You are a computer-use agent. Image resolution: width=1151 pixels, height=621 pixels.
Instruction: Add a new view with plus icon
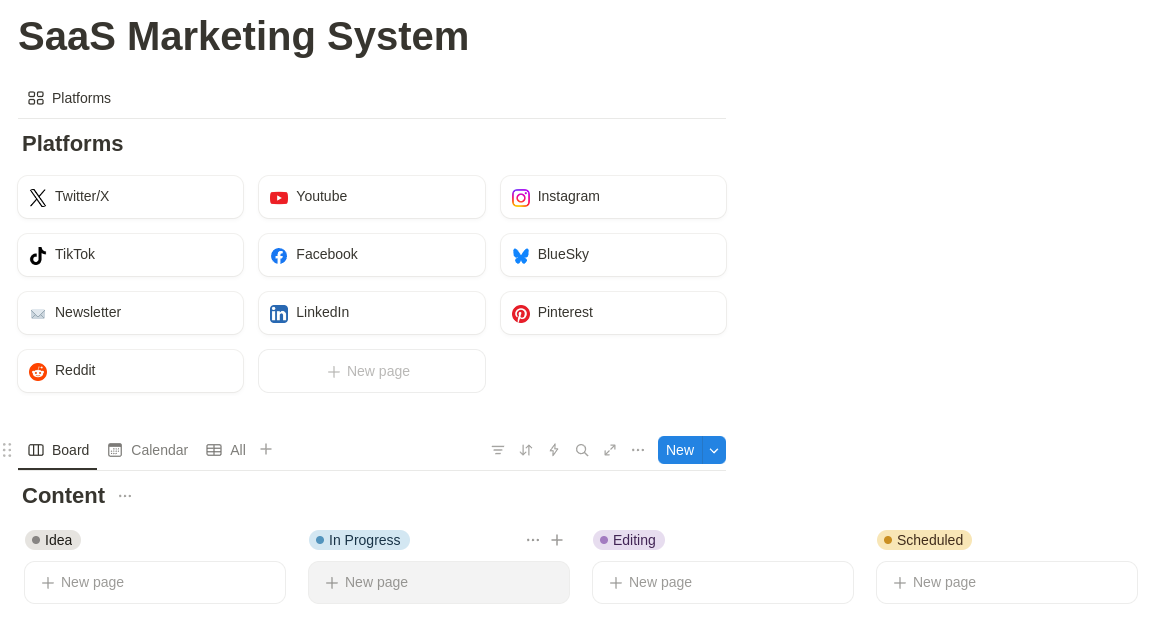point(266,449)
